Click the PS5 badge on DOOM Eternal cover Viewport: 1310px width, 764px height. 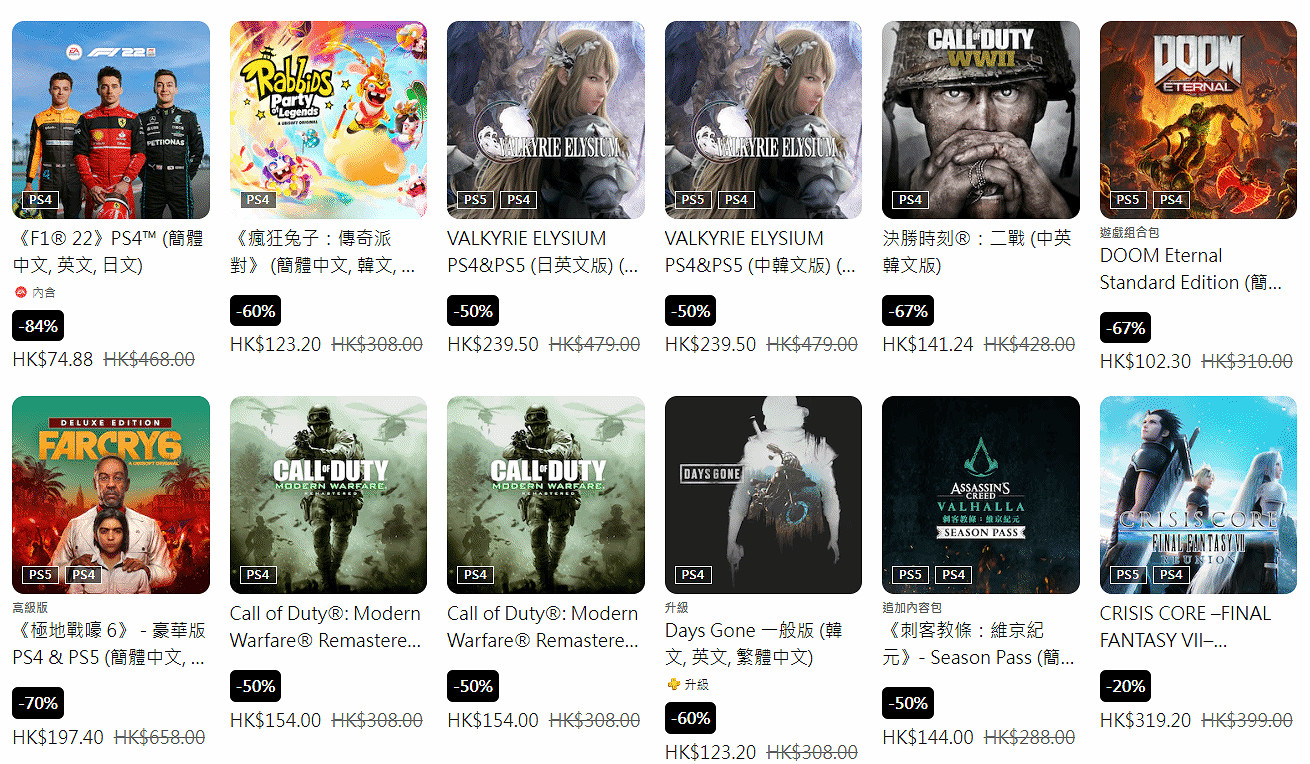pos(1127,199)
